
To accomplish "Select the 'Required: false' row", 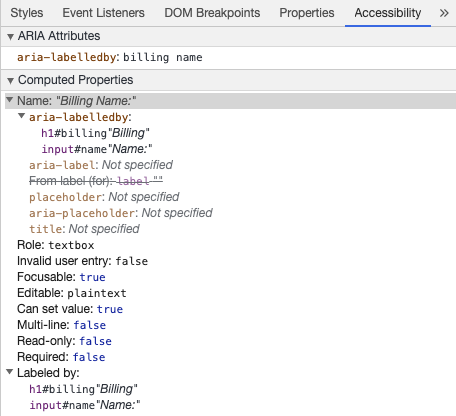I will (x=61, y=357).
